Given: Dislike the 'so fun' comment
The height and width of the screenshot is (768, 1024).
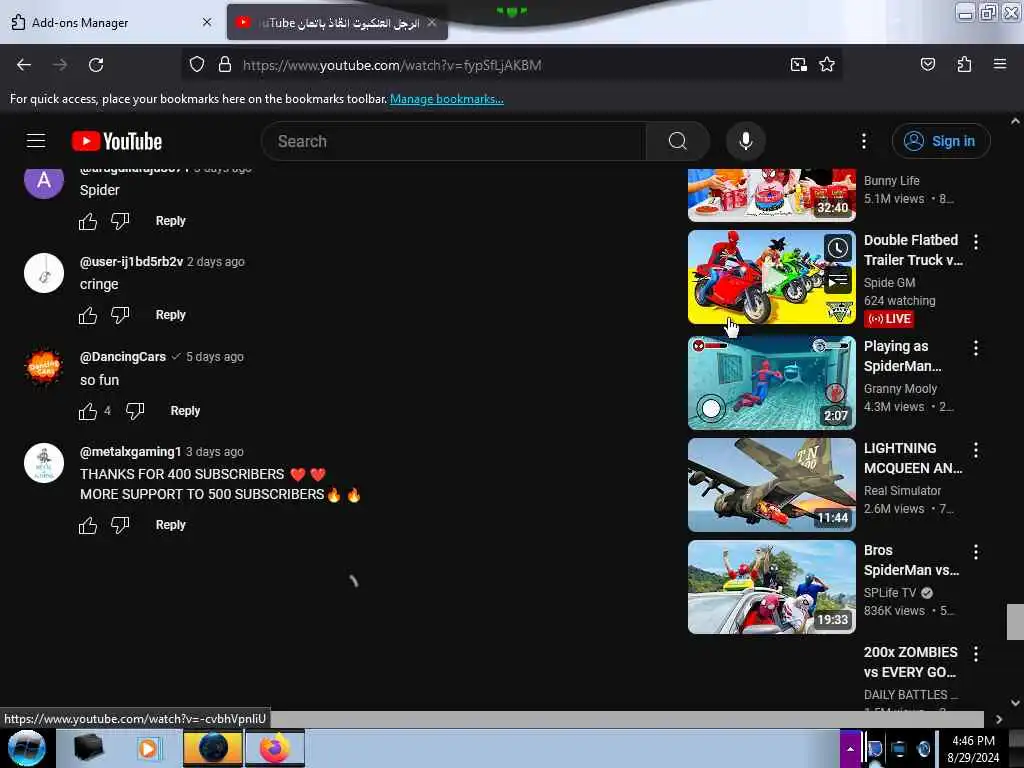Looking at the screenshot, I should pos(135,411).
